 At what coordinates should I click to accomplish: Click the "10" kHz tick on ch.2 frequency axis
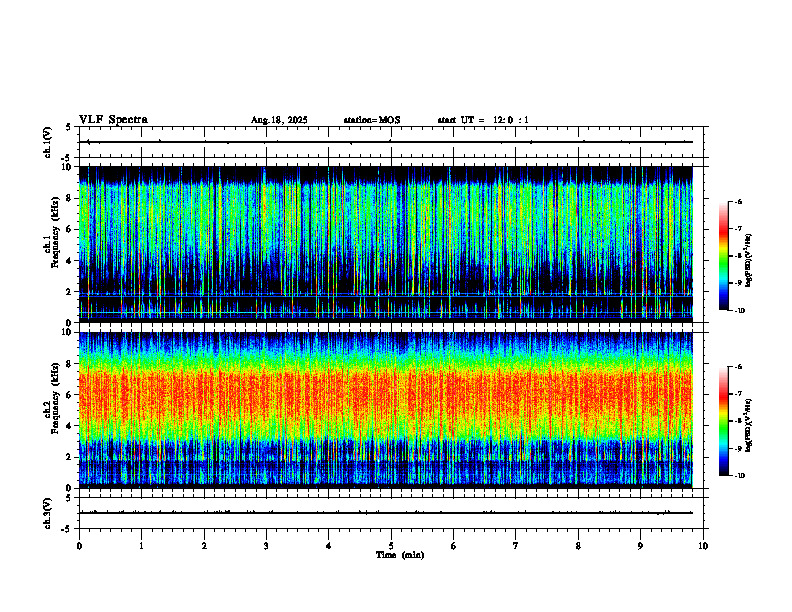coord(68,332)
